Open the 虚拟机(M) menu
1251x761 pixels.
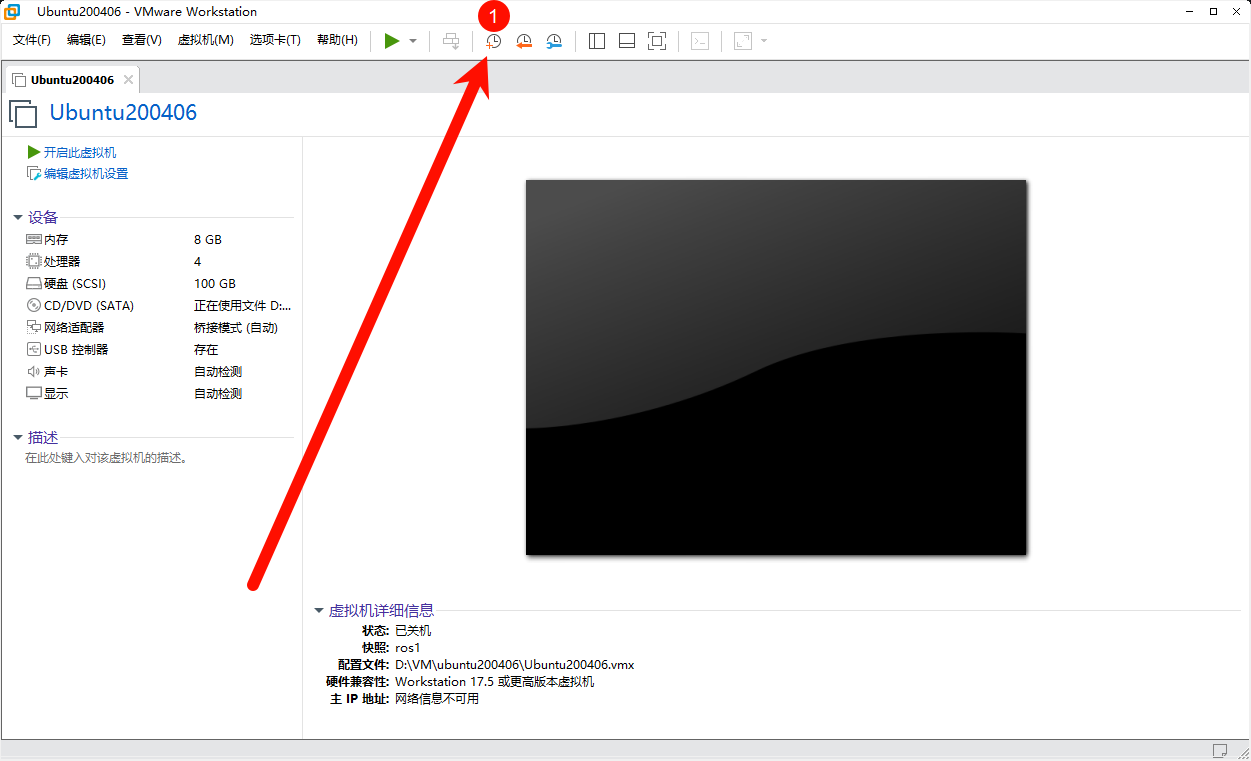pyautogui.click(x=205, y=40)
